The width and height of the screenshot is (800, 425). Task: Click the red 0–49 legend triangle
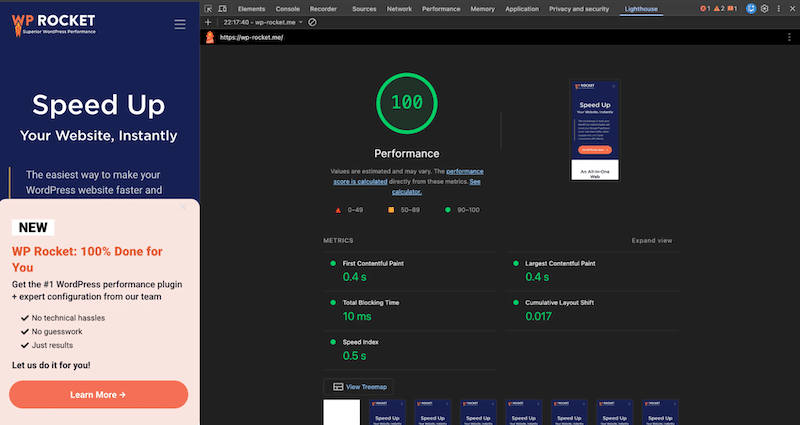click(x=338, y=210)
